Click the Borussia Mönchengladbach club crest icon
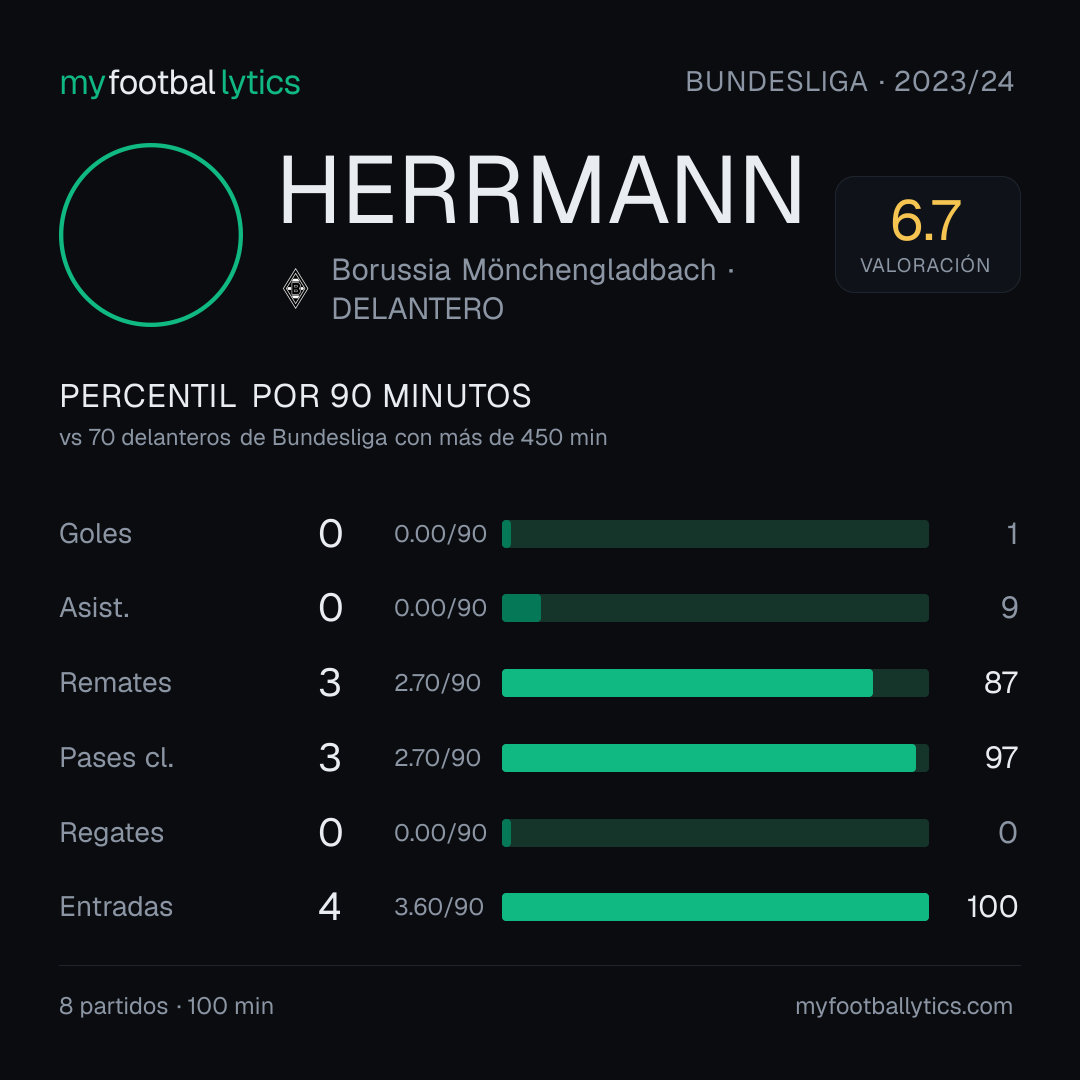Screen dimensions: 1080x1080 tap(295, 289)
